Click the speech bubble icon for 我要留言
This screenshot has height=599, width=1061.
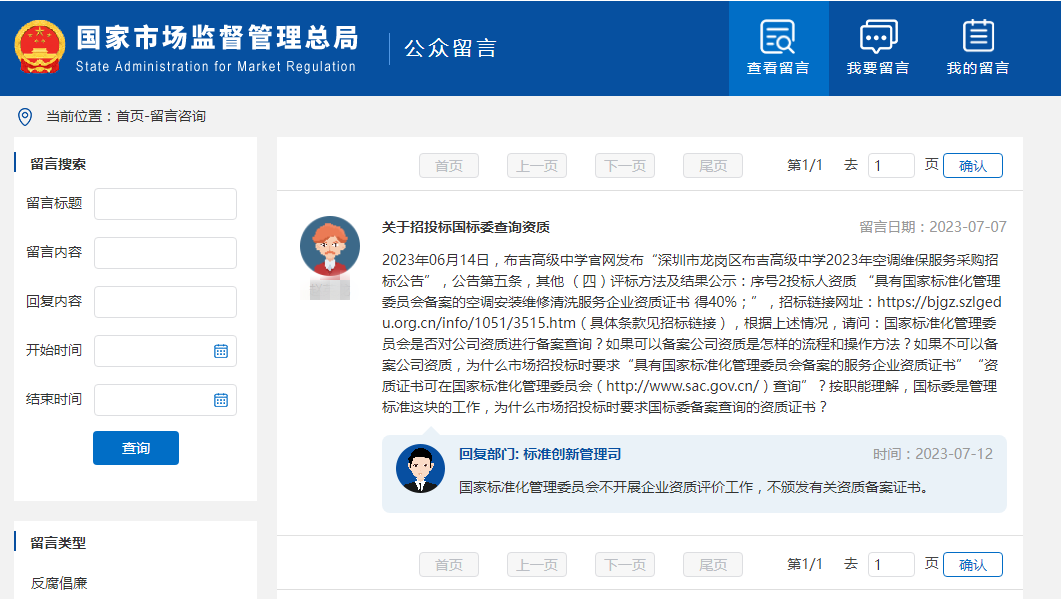[x=878, y=37]
